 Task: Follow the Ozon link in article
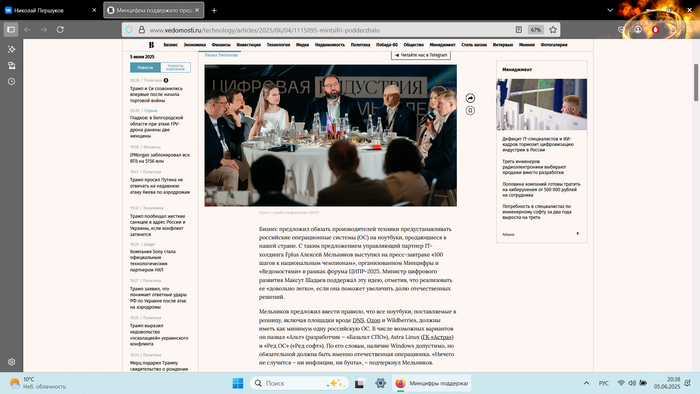(x=373, y=320)
